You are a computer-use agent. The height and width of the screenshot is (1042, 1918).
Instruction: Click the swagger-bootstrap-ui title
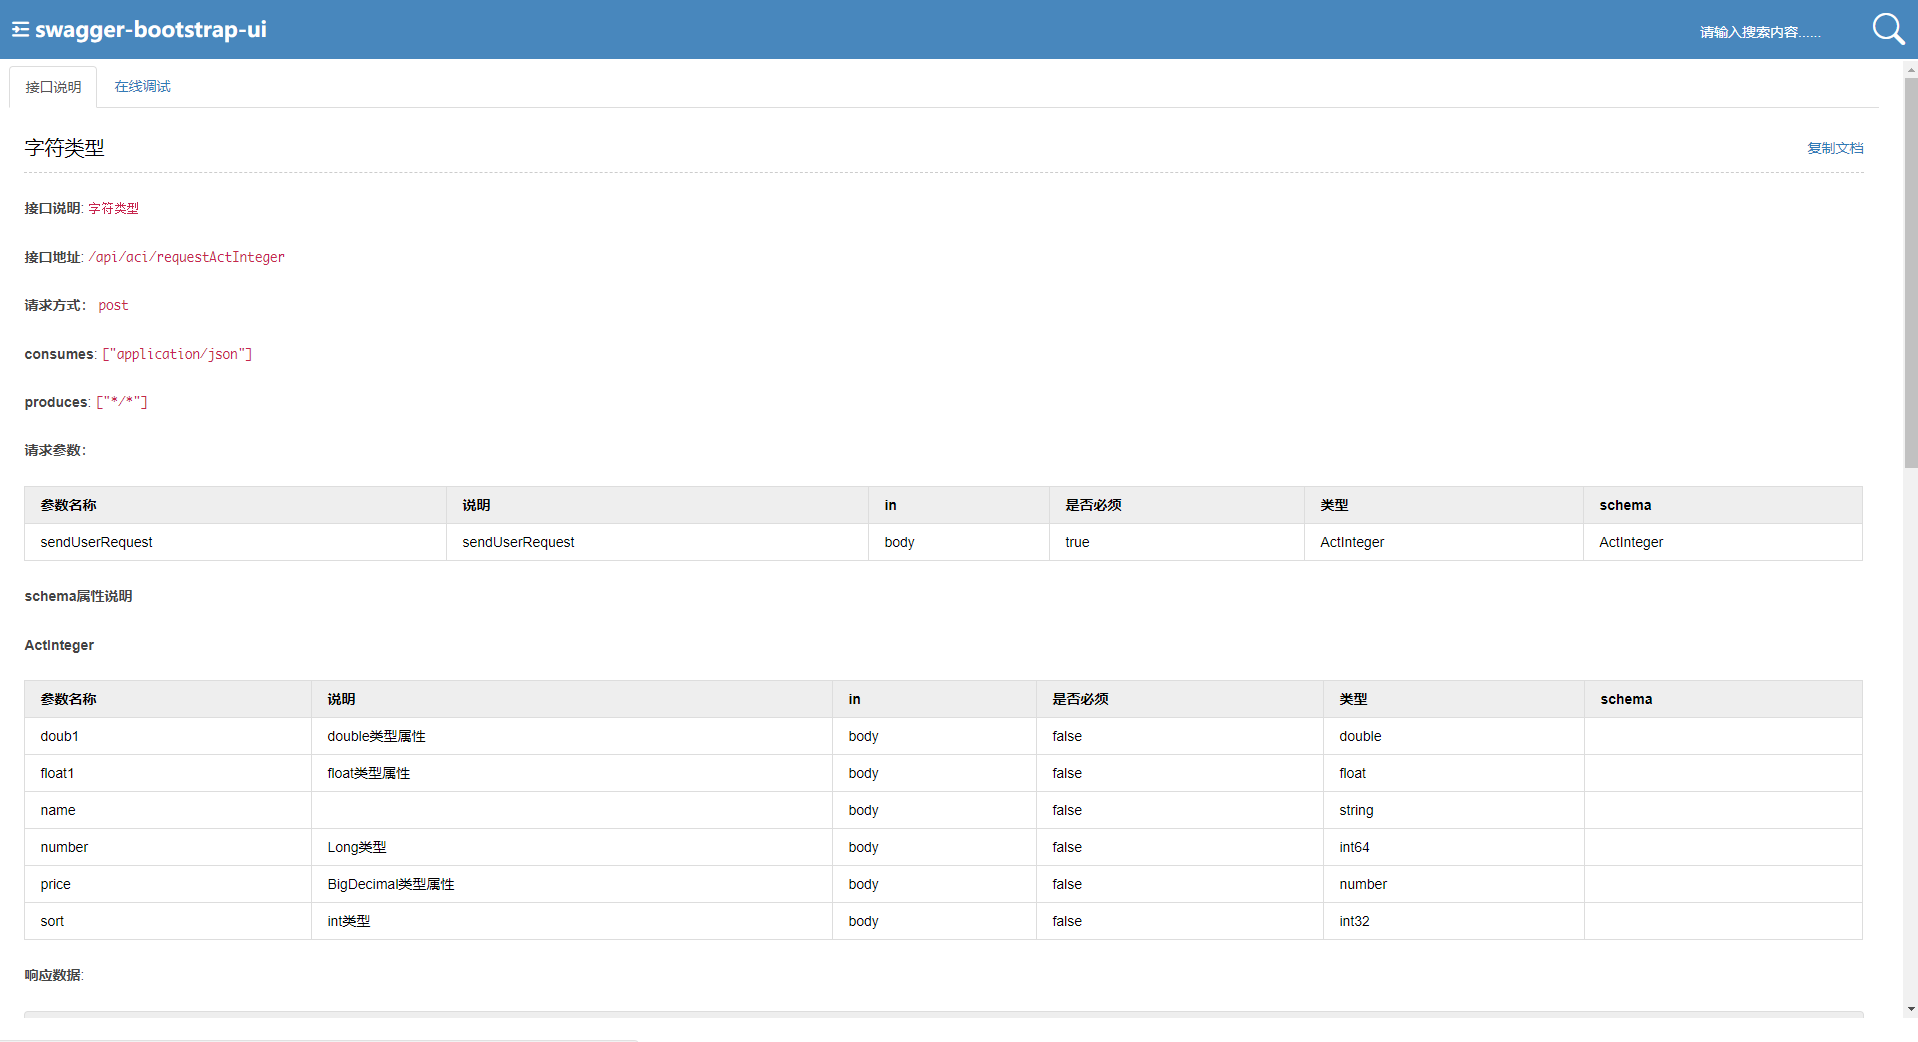(150, 30)
